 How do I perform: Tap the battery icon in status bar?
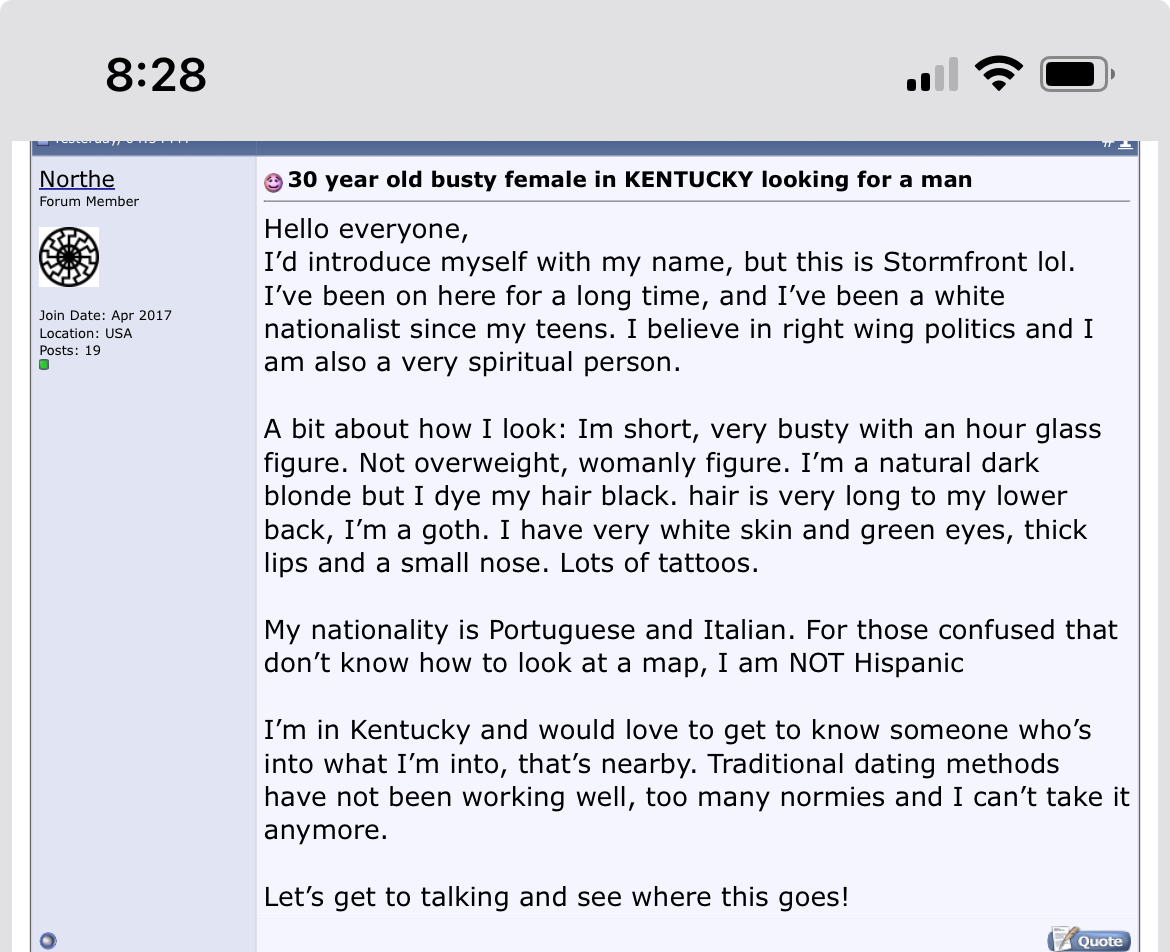tap(1076, 74)
